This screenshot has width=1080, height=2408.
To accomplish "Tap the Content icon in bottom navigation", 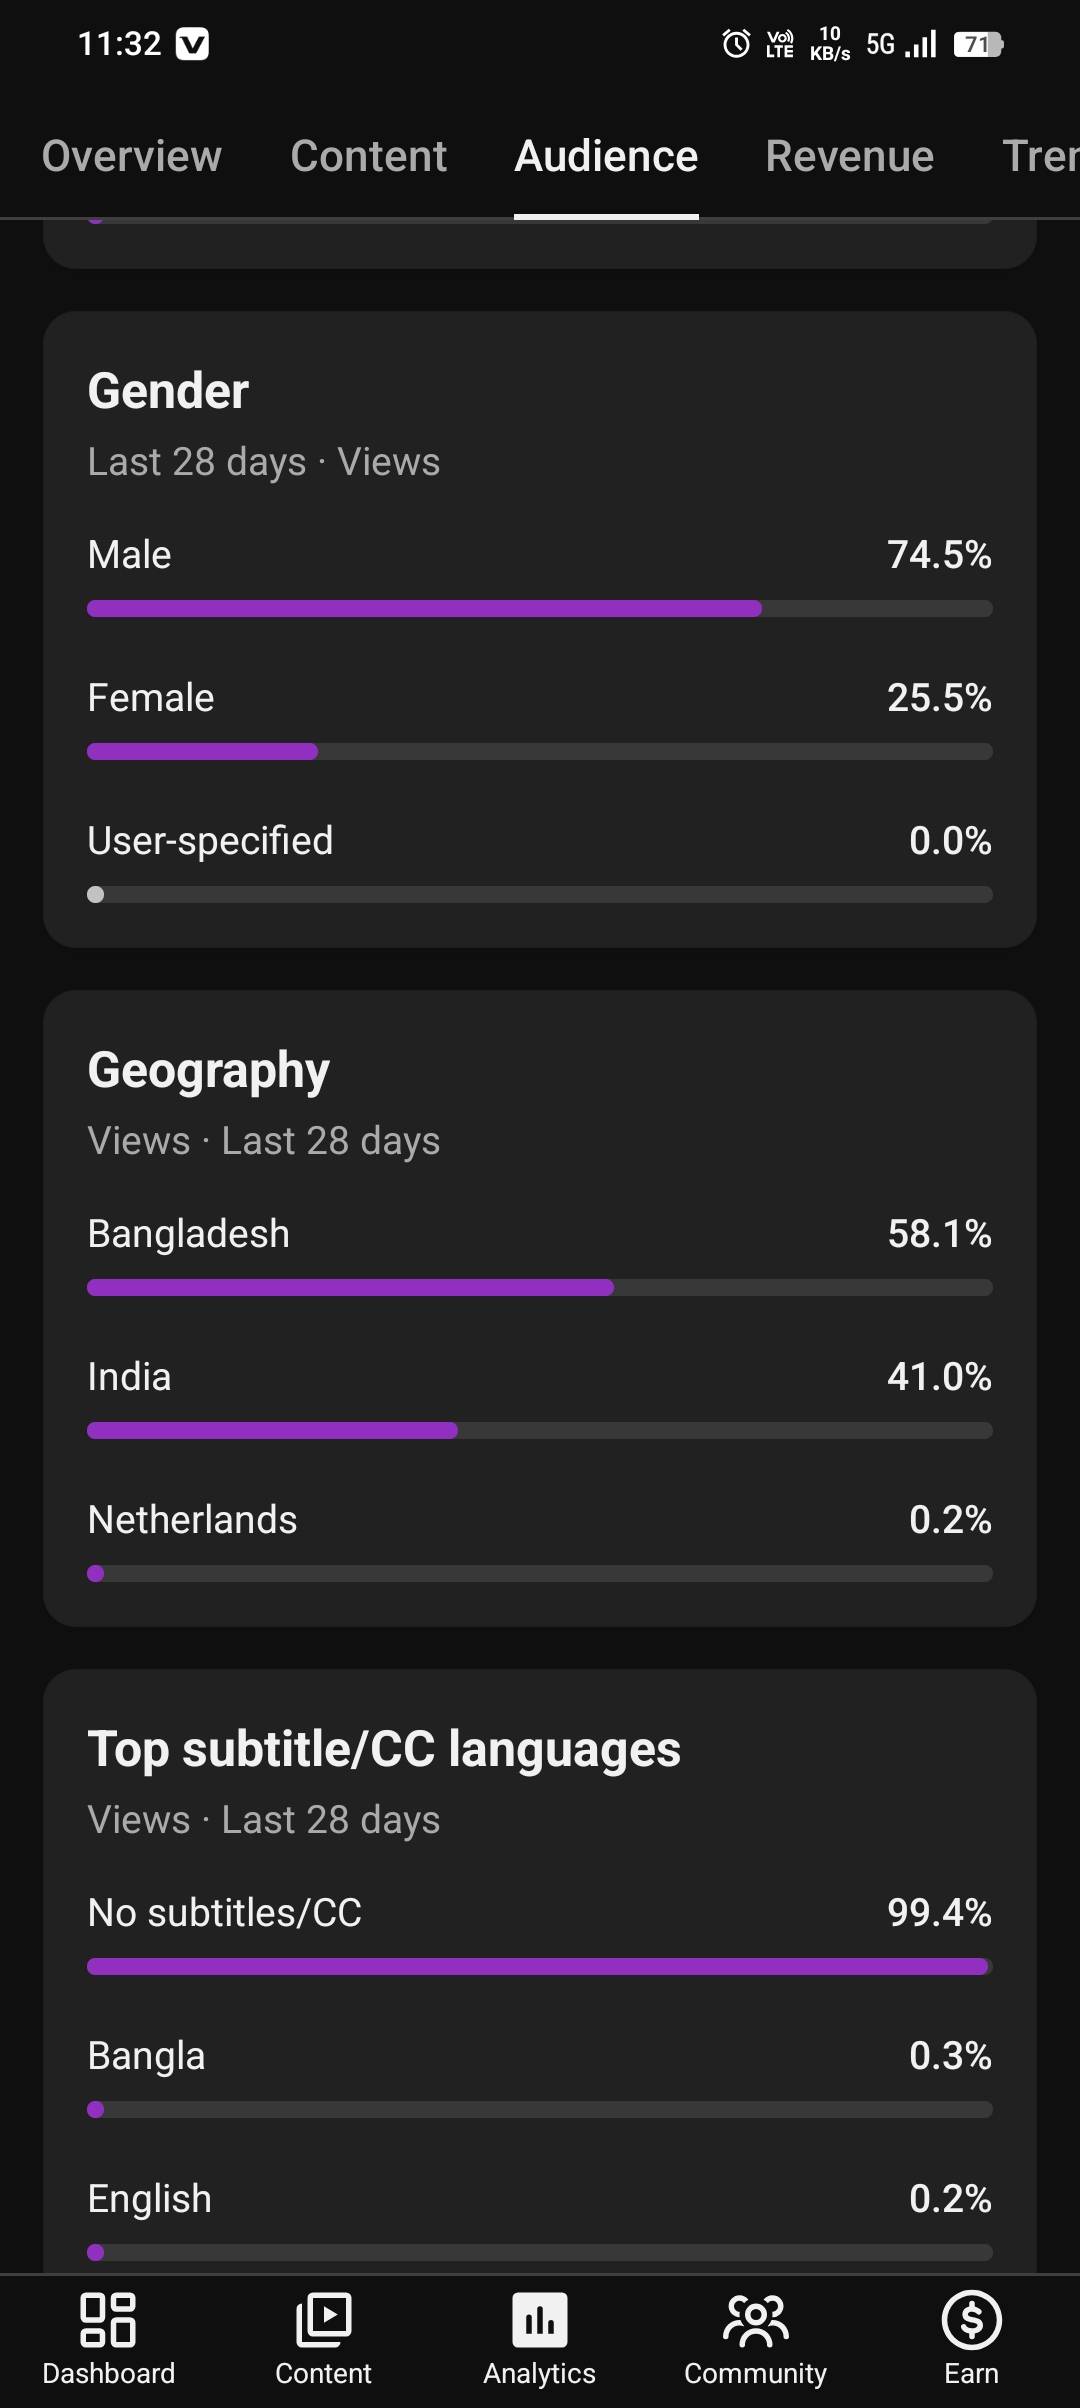I will point(323,2320).
